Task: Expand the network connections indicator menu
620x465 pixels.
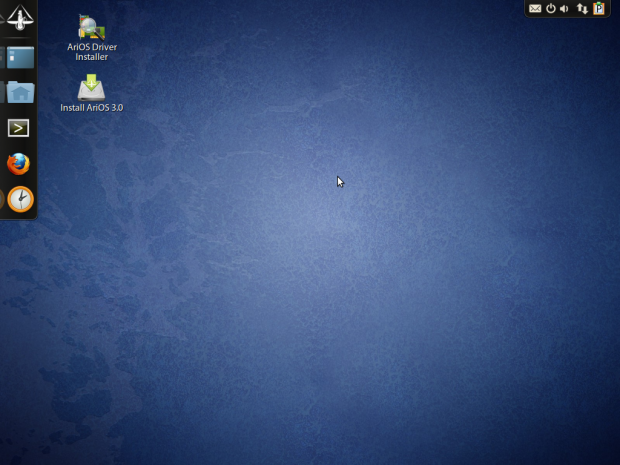Action: point(582,9)
